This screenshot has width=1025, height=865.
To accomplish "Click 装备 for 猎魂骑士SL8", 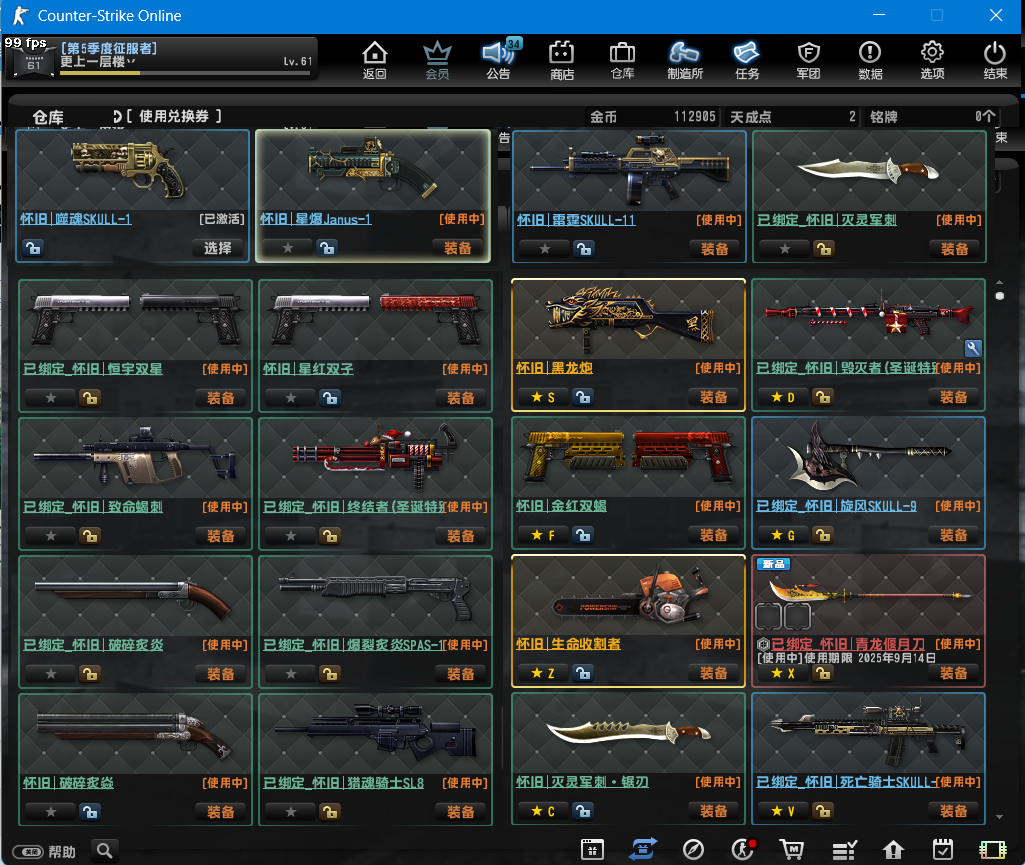I will 460,812.
